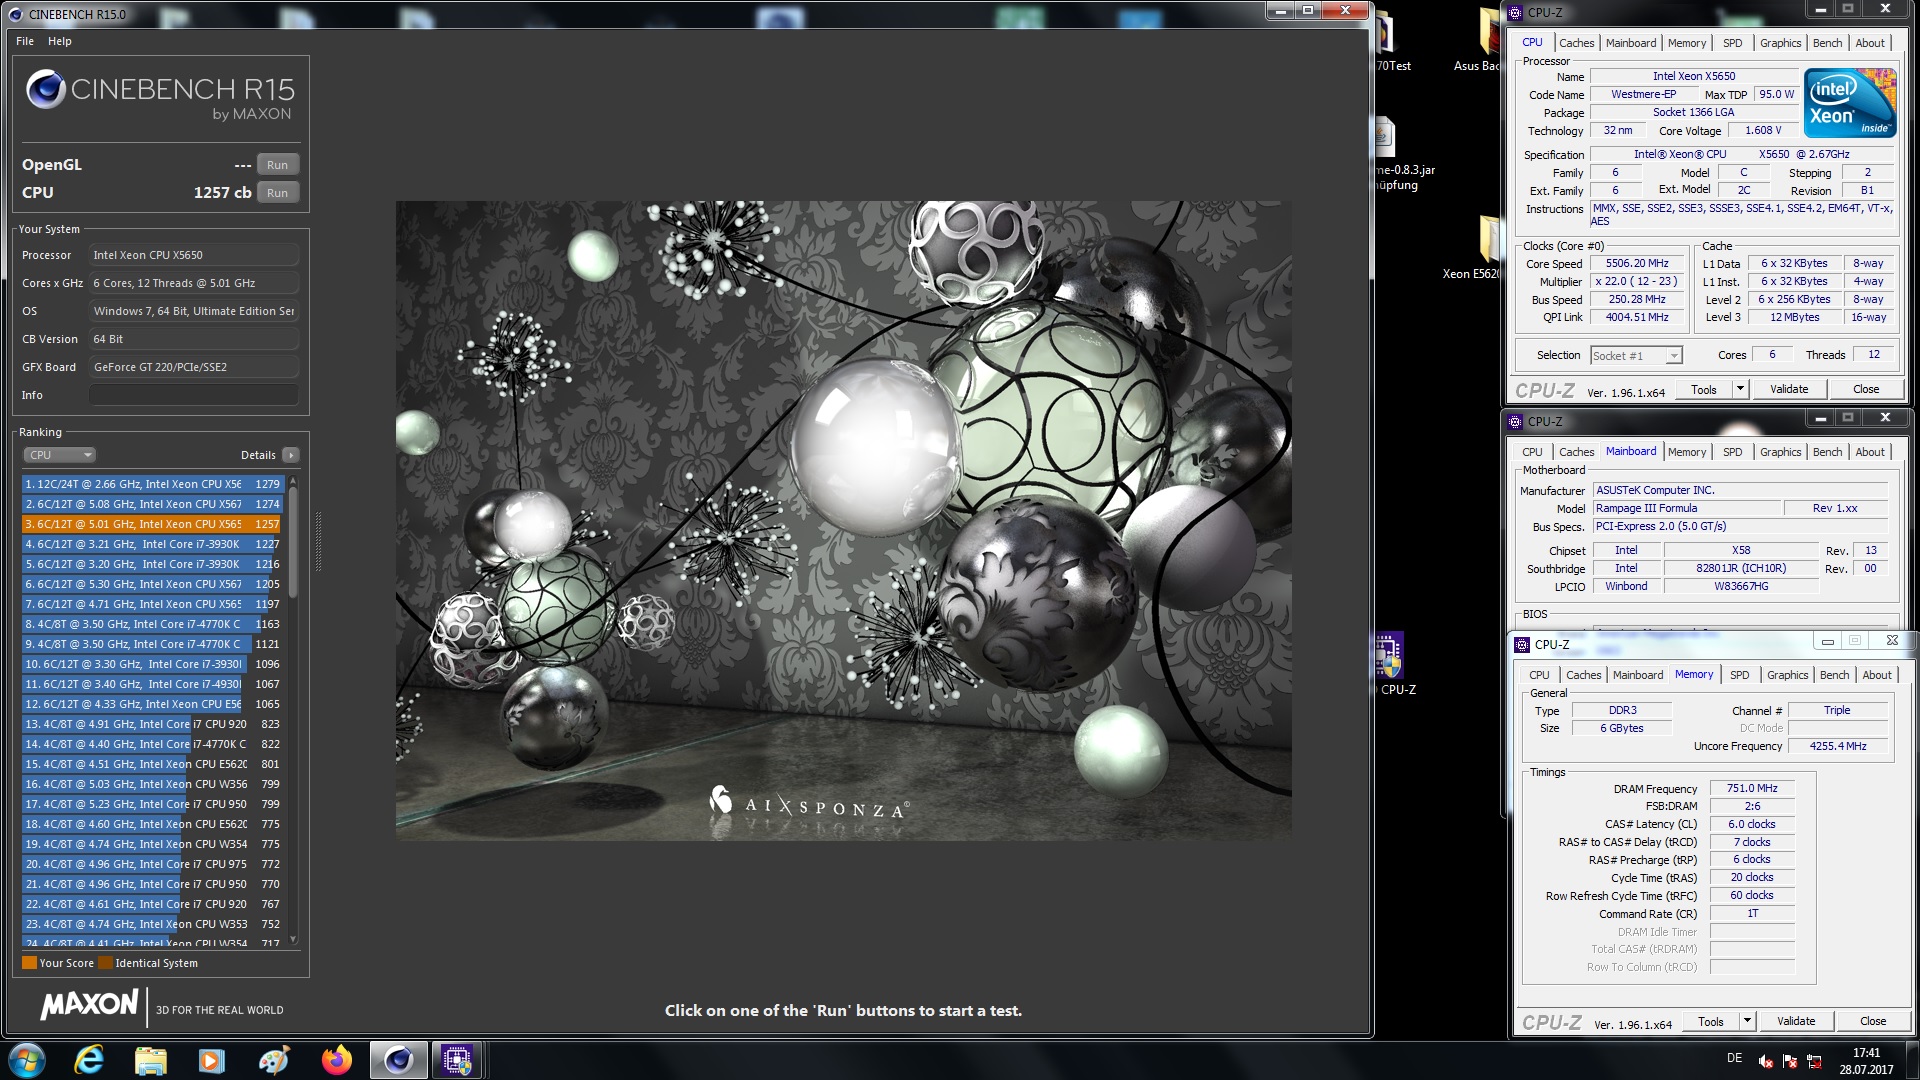This screenshot has height=1080, width=1920.
Task: Click the Intel Xeon inside logo
Action: point(1849,103)
